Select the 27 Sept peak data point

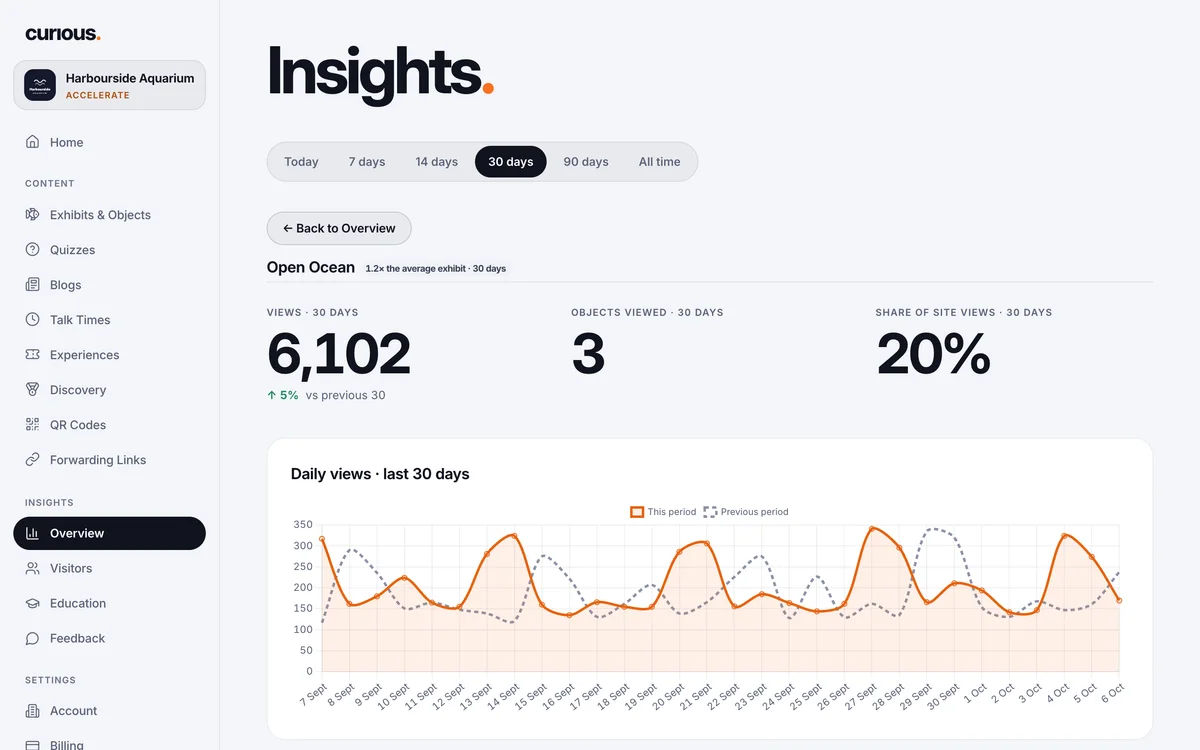point(872,528)
